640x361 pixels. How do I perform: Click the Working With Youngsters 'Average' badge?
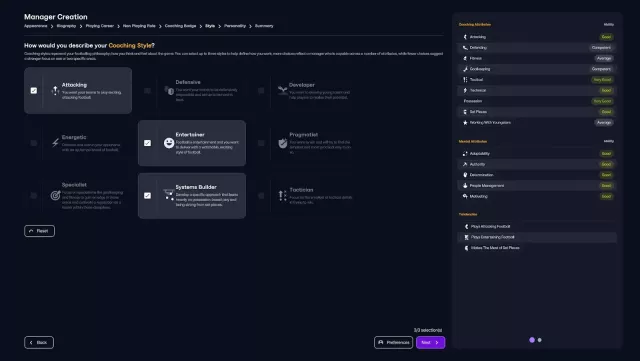(x=604, y=123)
